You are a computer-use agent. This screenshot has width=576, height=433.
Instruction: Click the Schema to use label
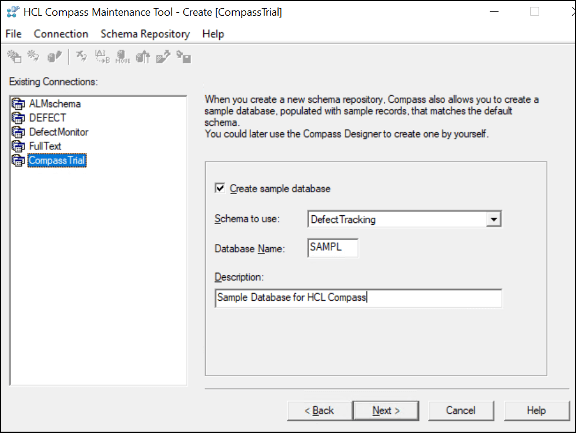point(247,219)
